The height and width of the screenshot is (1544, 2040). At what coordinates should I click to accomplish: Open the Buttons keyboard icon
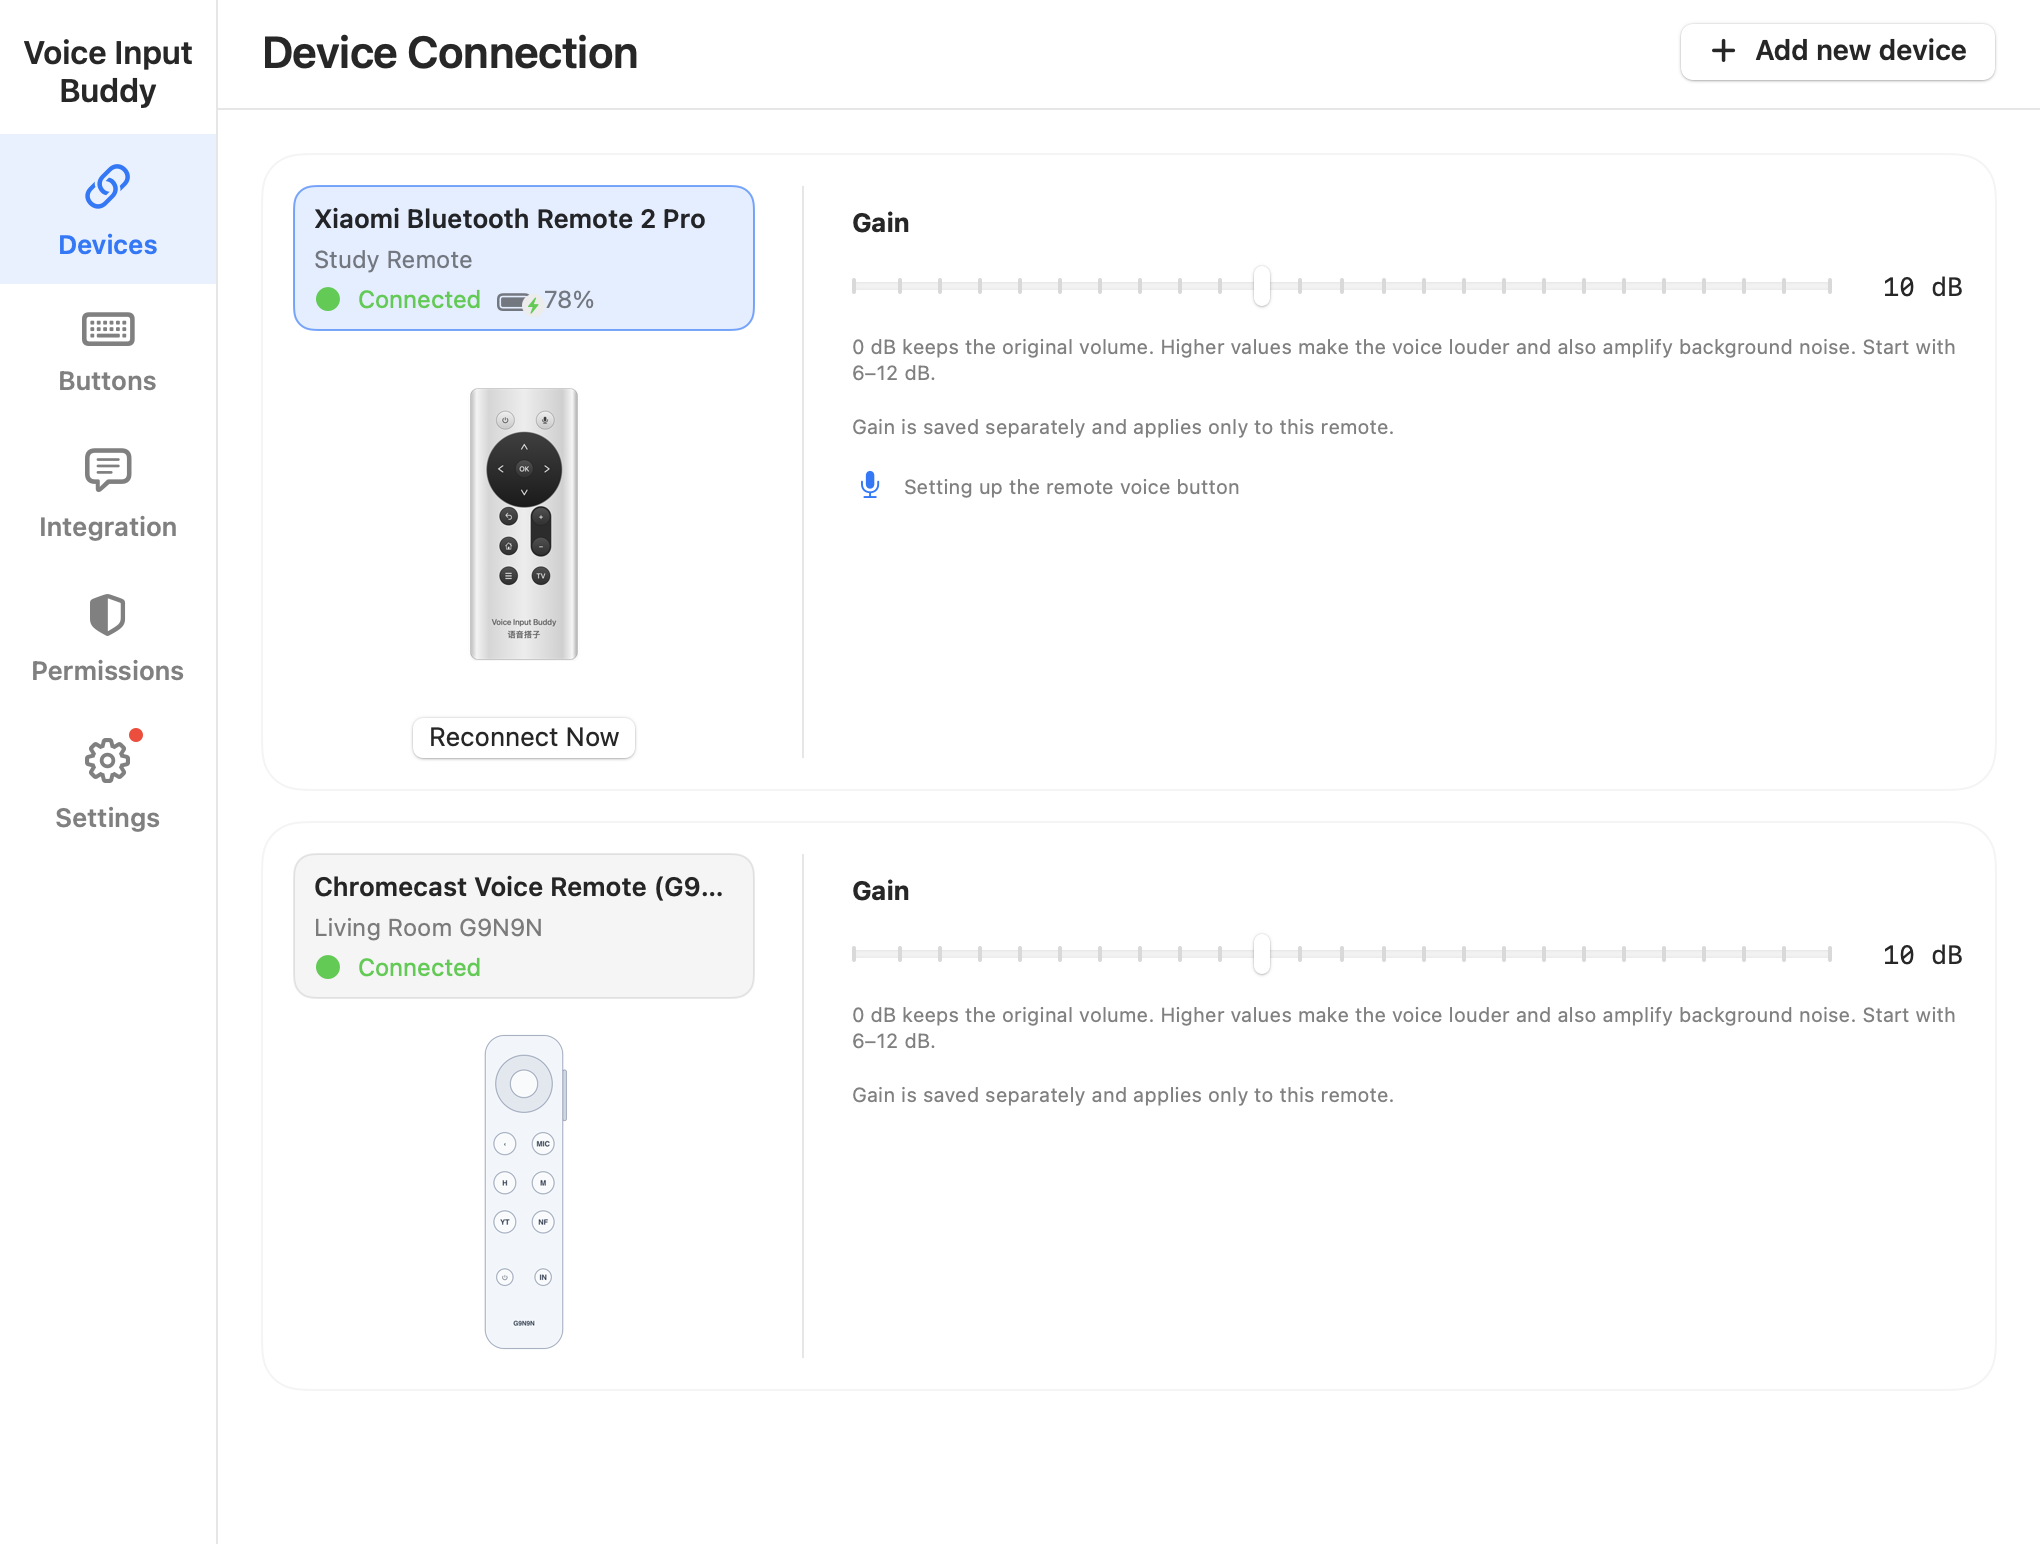tap(108, 329)
